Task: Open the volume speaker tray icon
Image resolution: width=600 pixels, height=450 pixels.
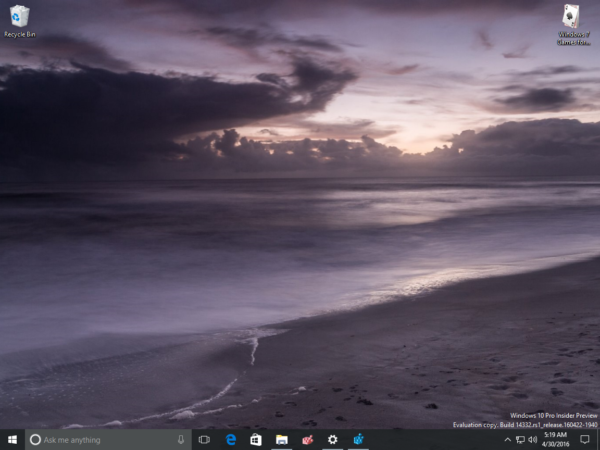Action: [532, 440]
